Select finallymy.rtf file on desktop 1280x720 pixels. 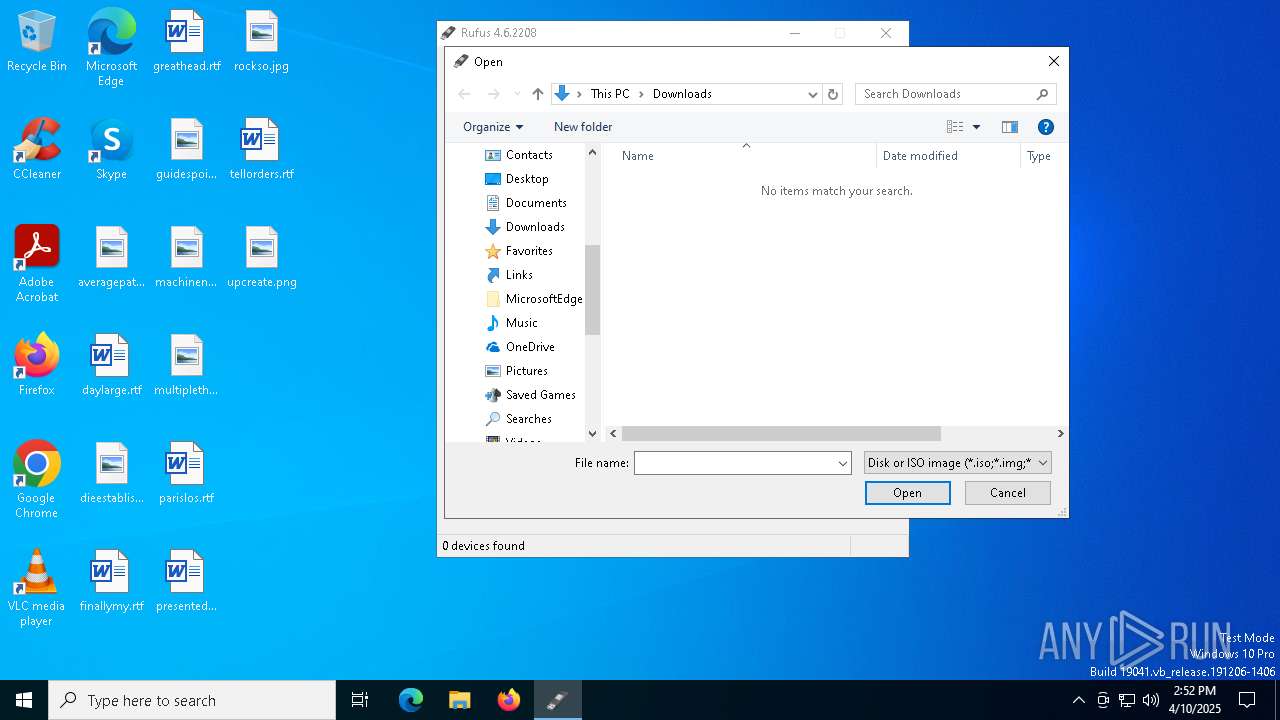[111, 582]
